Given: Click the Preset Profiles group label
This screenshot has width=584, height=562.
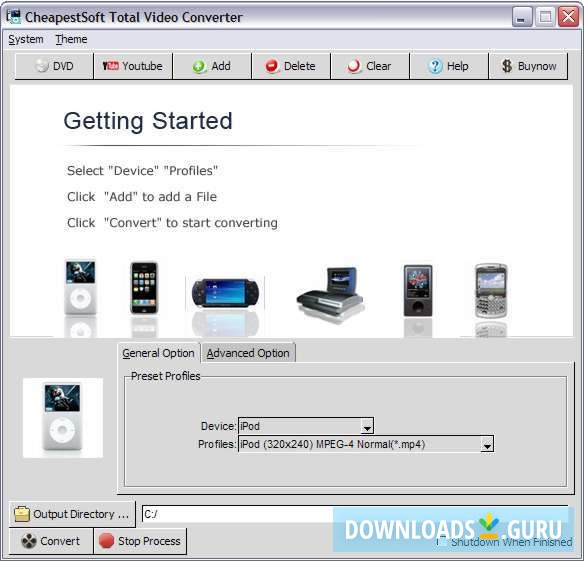Looking at the screenshot, I should tap(166, 376).
